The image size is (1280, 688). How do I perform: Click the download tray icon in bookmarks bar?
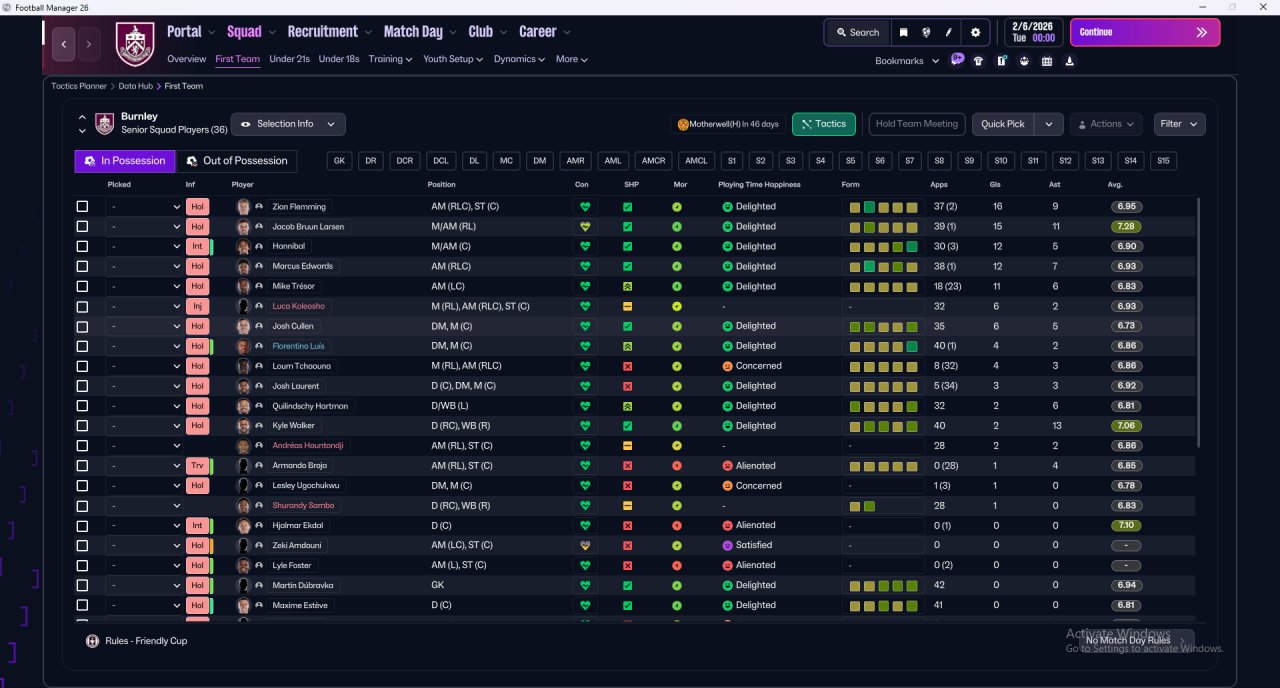(x=1070, y=61)
